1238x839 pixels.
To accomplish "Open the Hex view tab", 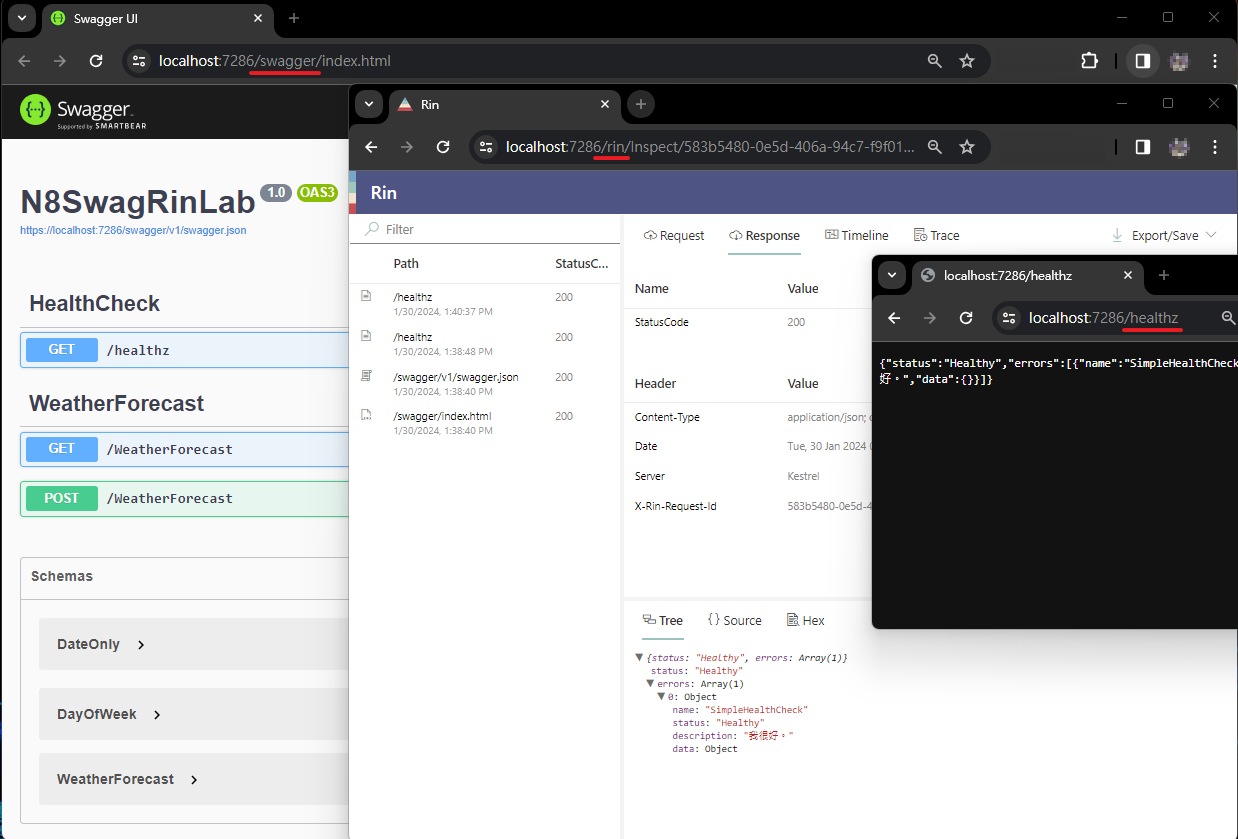I will (806, 620).
